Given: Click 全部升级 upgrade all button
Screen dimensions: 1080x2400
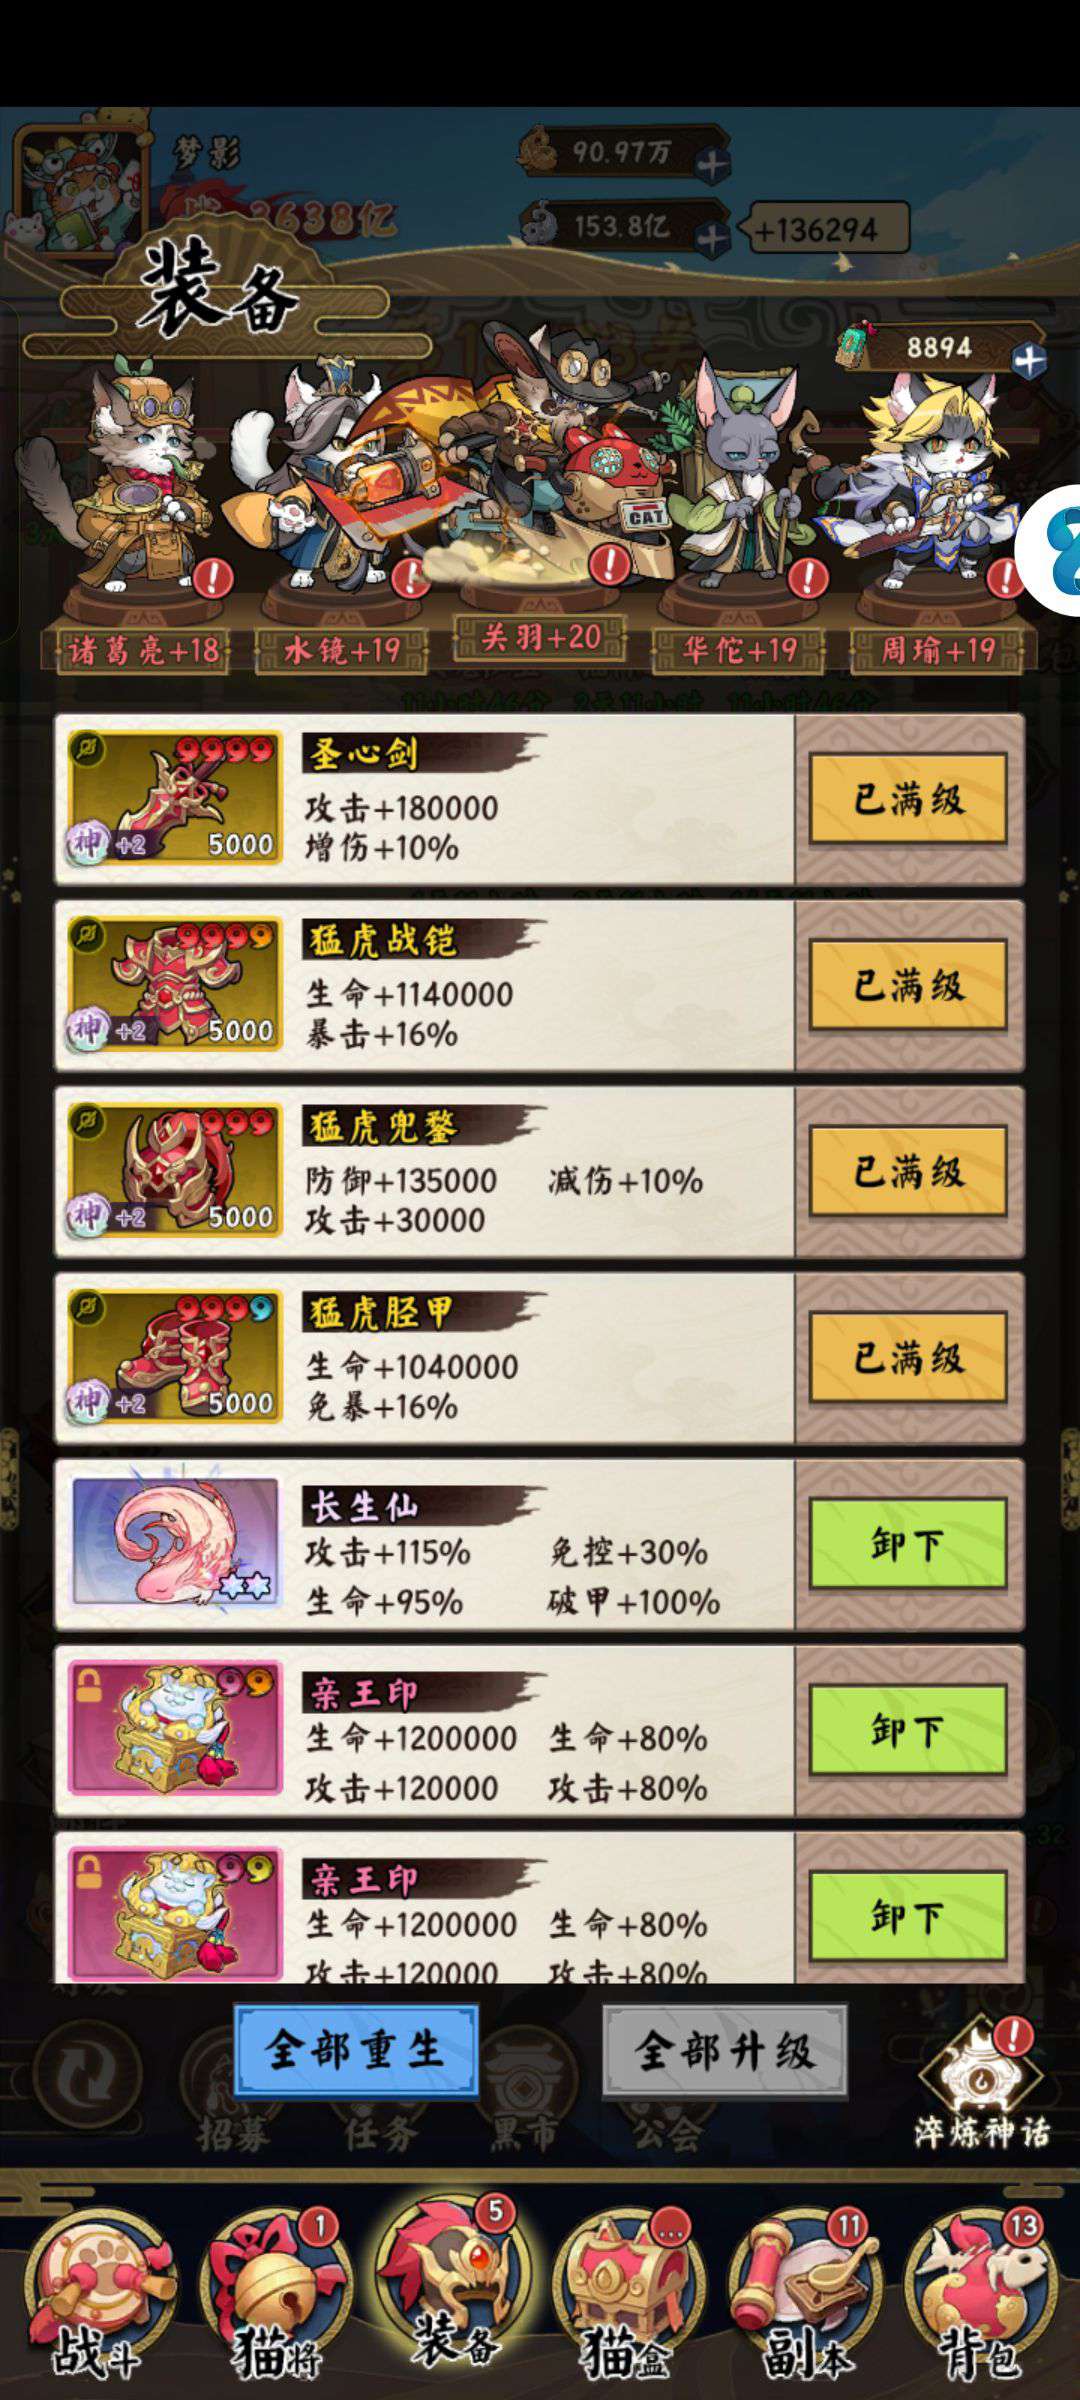Looking at the screenshot, I should tap(725, 2050).
